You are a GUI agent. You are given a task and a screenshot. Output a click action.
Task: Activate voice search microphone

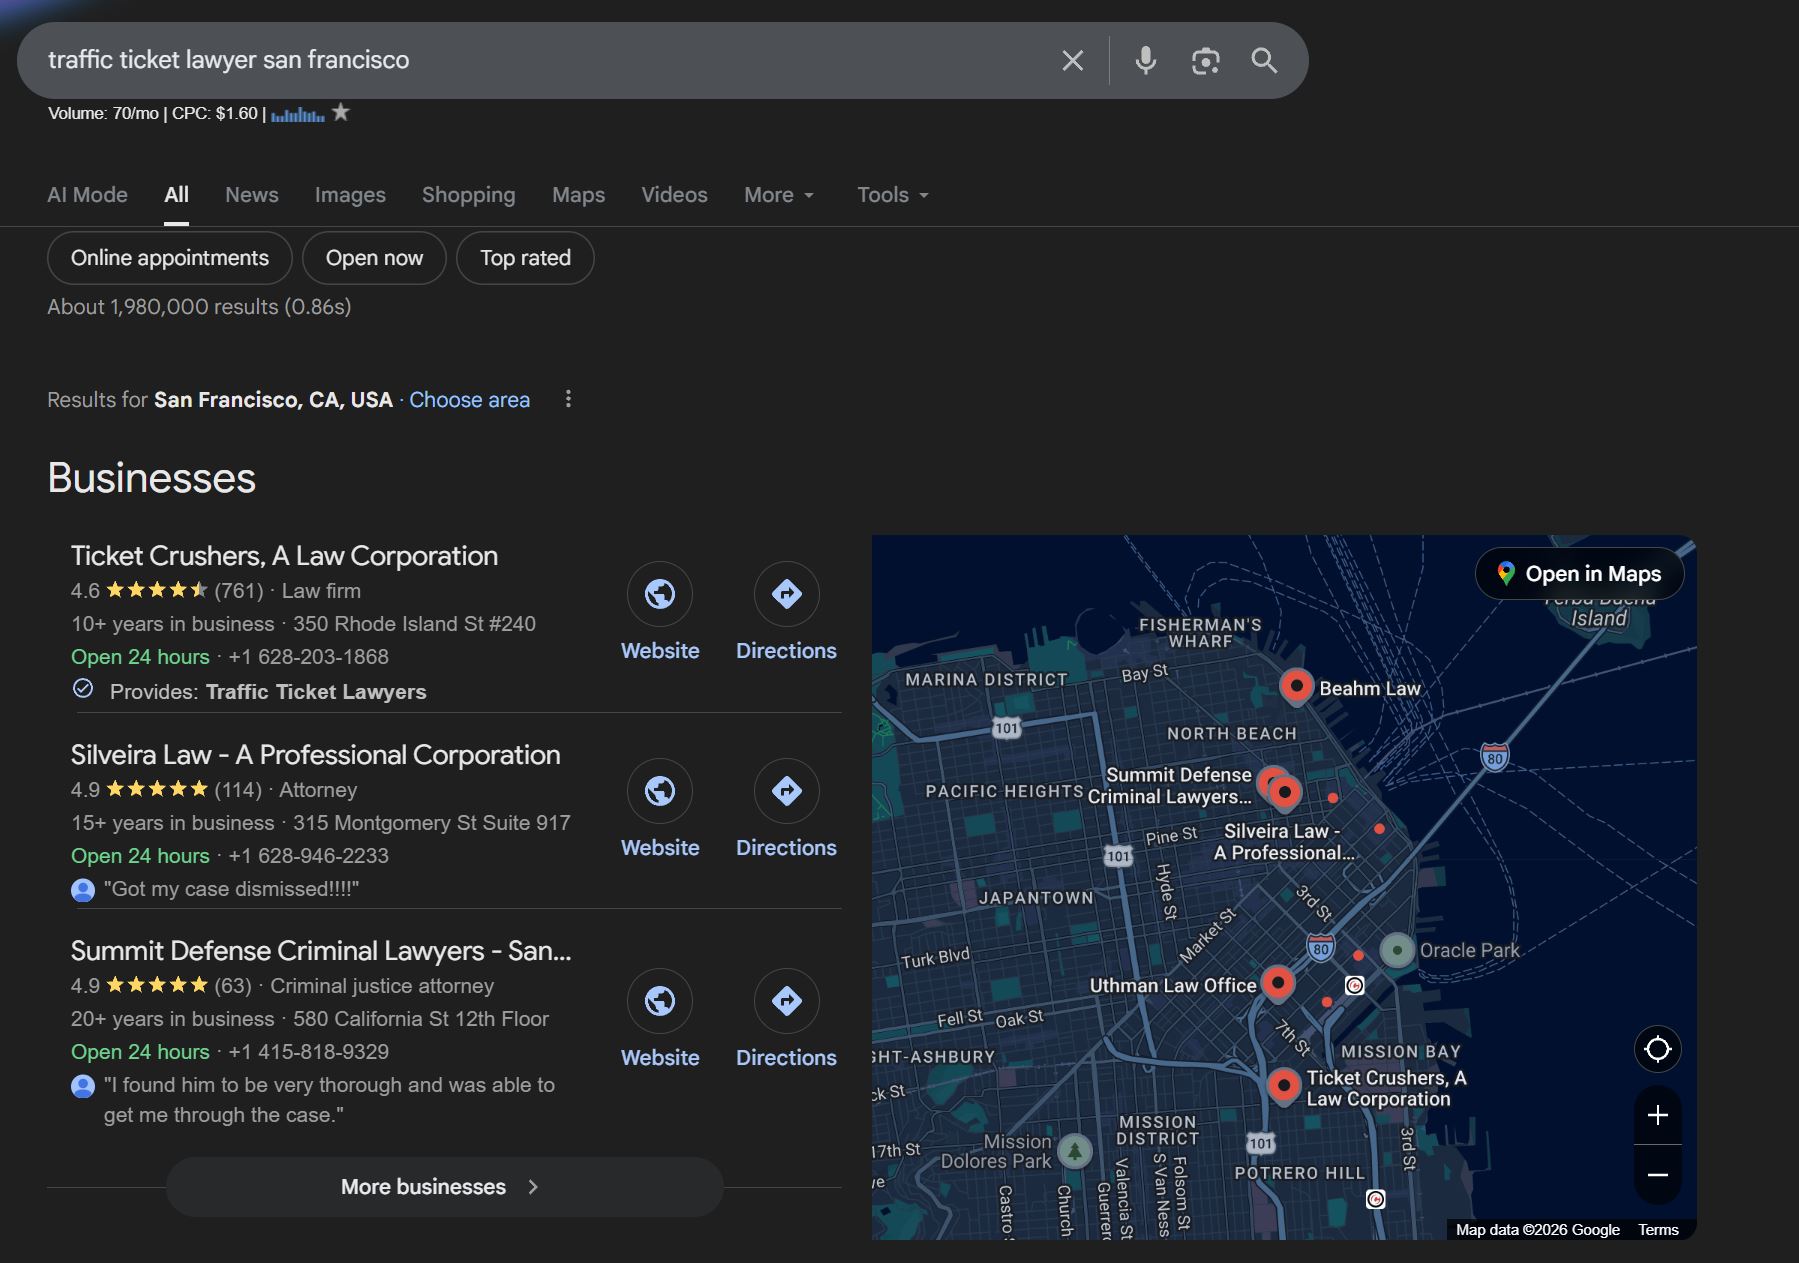click(1144, 60)
